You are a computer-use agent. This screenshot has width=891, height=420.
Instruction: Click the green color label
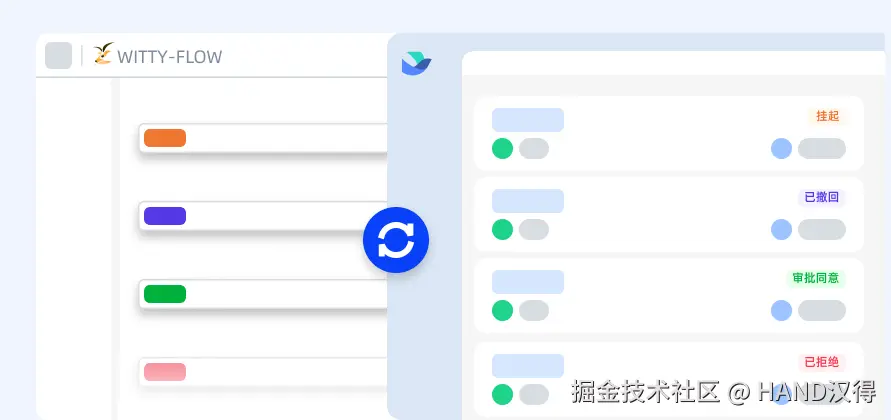tap(165, 294)
